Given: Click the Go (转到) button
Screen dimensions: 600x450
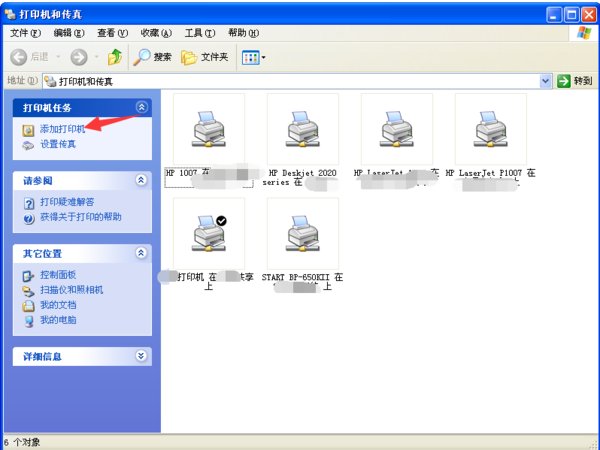Looking at the screenshot, I should click(575, 81).
